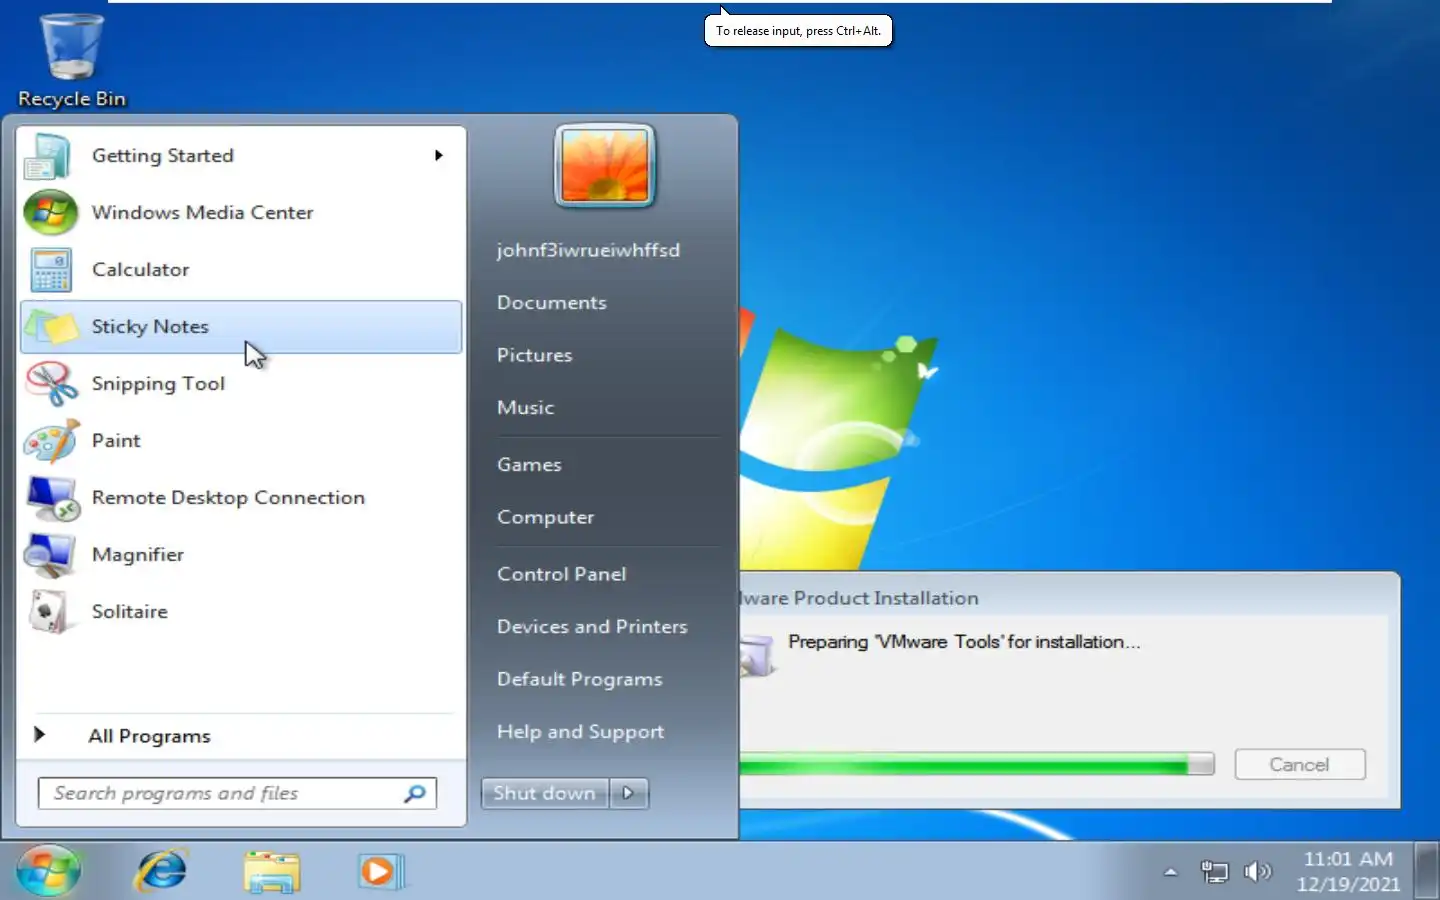Image resolution: width=1440 pixels, height=900 pixels.
Task: Open the Shut down options arrow
Action: point(628,793)
